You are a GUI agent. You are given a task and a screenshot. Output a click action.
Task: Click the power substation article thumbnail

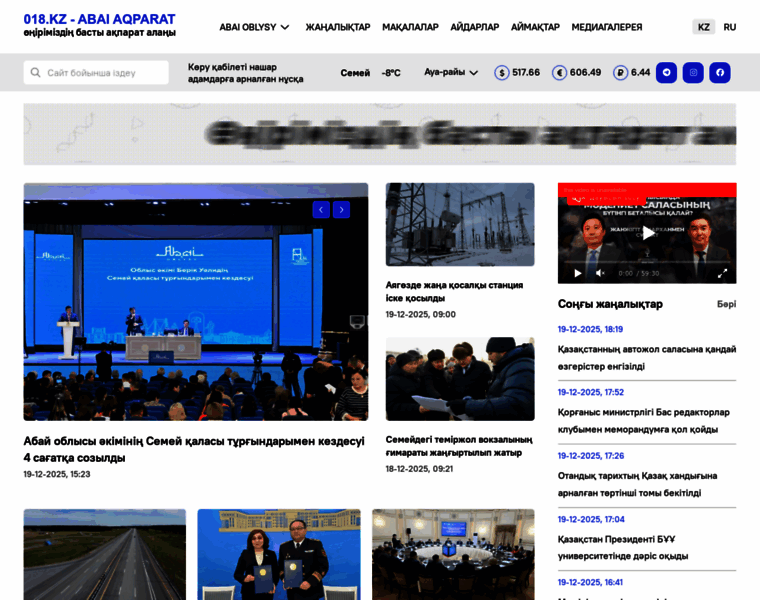[x=460, y=224]
